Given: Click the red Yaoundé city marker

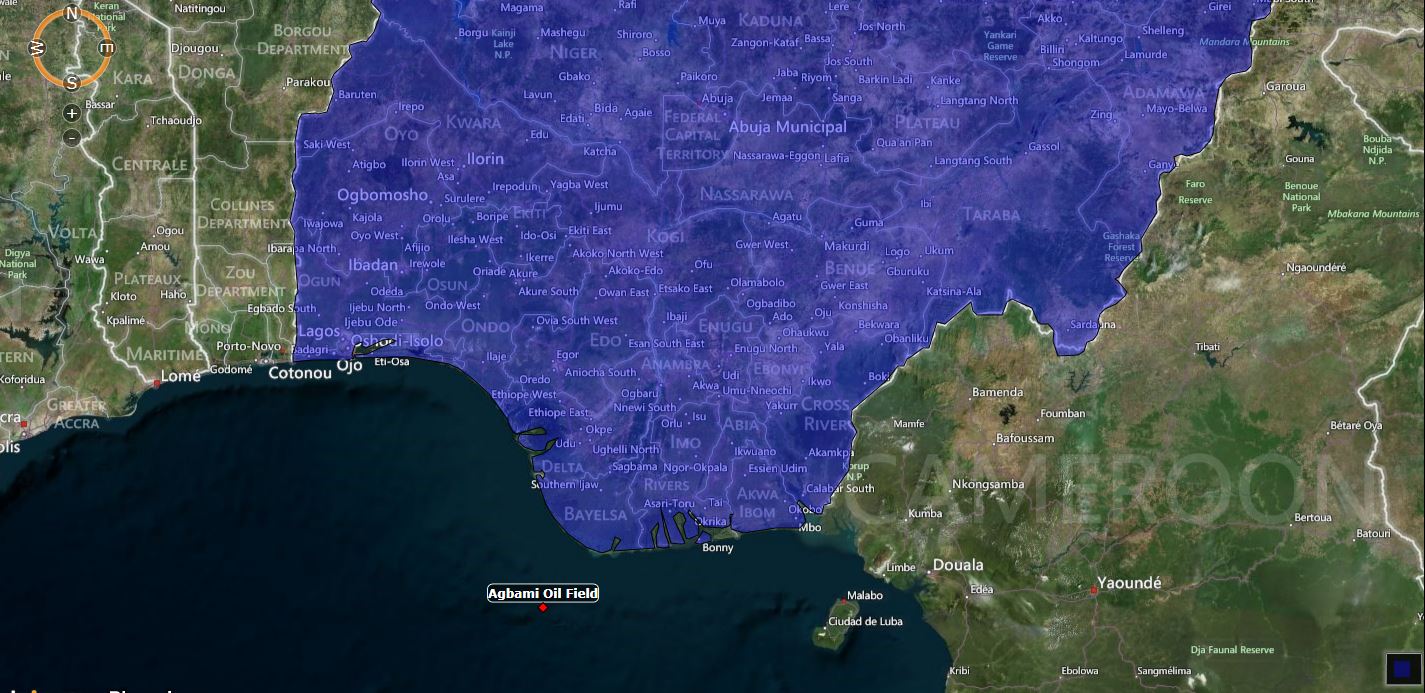Looking at the screenshot, I should click(1094, 591).
